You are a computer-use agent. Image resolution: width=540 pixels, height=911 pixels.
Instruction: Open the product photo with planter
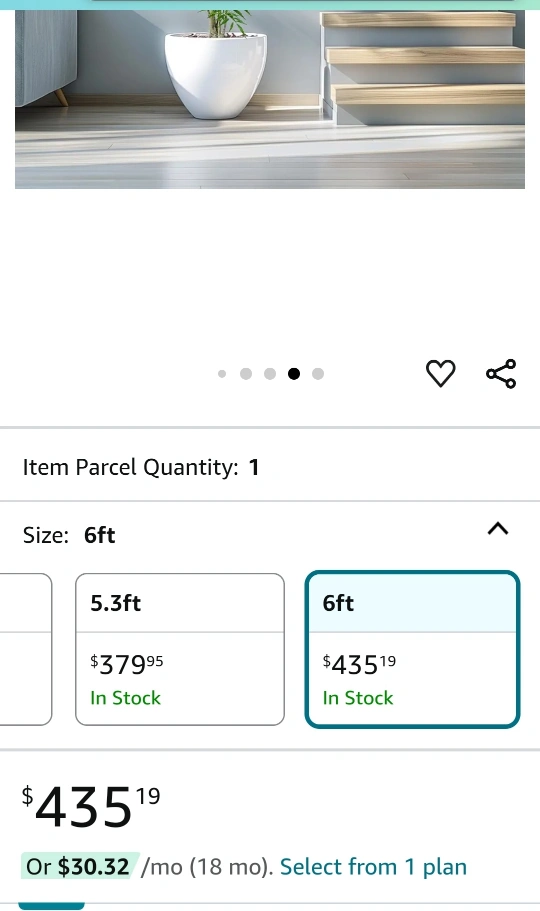[270, 99]
